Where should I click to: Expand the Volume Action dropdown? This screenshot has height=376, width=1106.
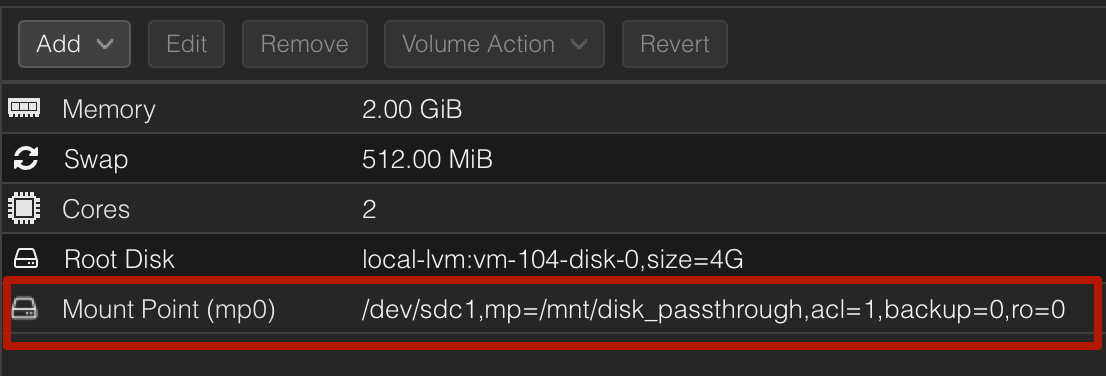[494, 44]
